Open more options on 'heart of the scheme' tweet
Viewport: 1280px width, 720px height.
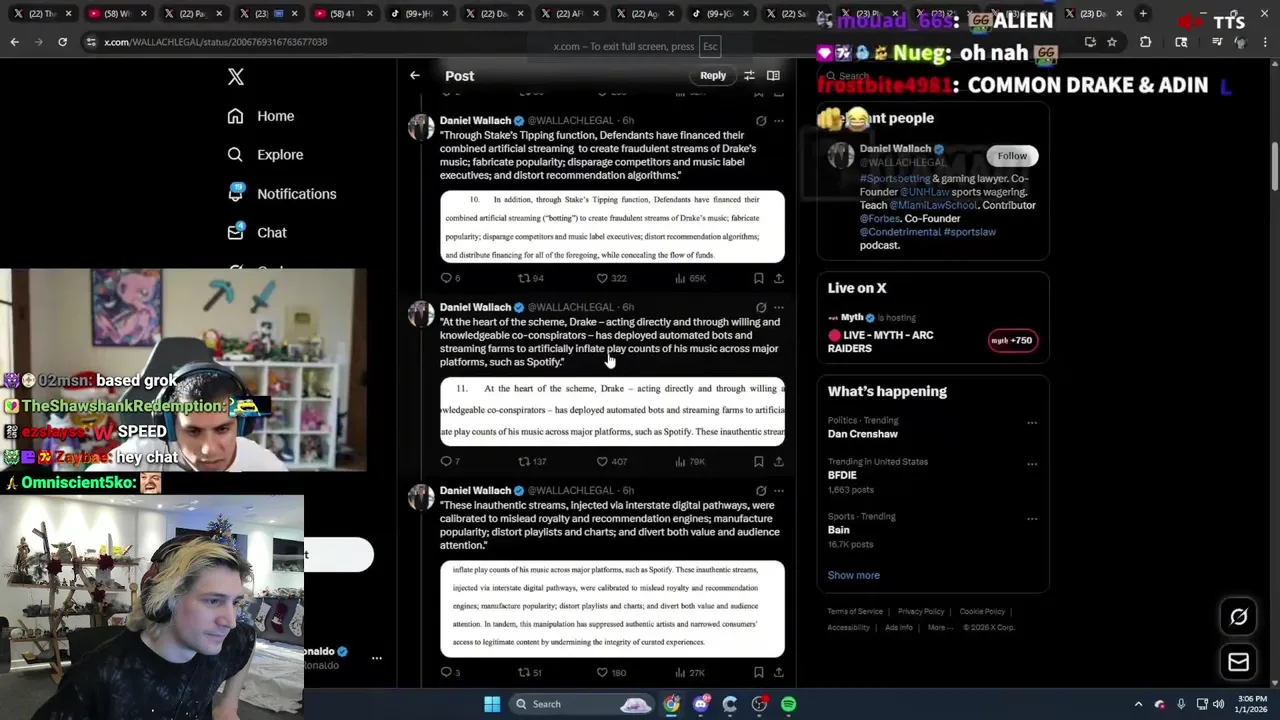tap(779, 307)
